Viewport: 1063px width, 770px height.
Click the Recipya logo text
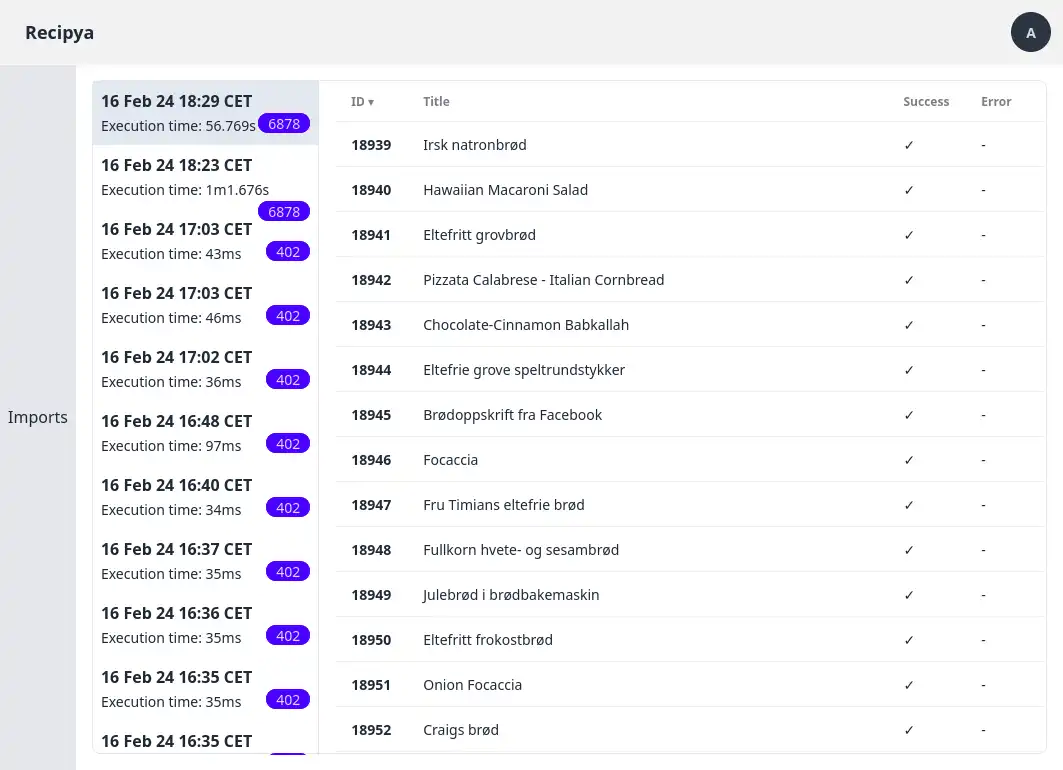click(x=60, y=33)
